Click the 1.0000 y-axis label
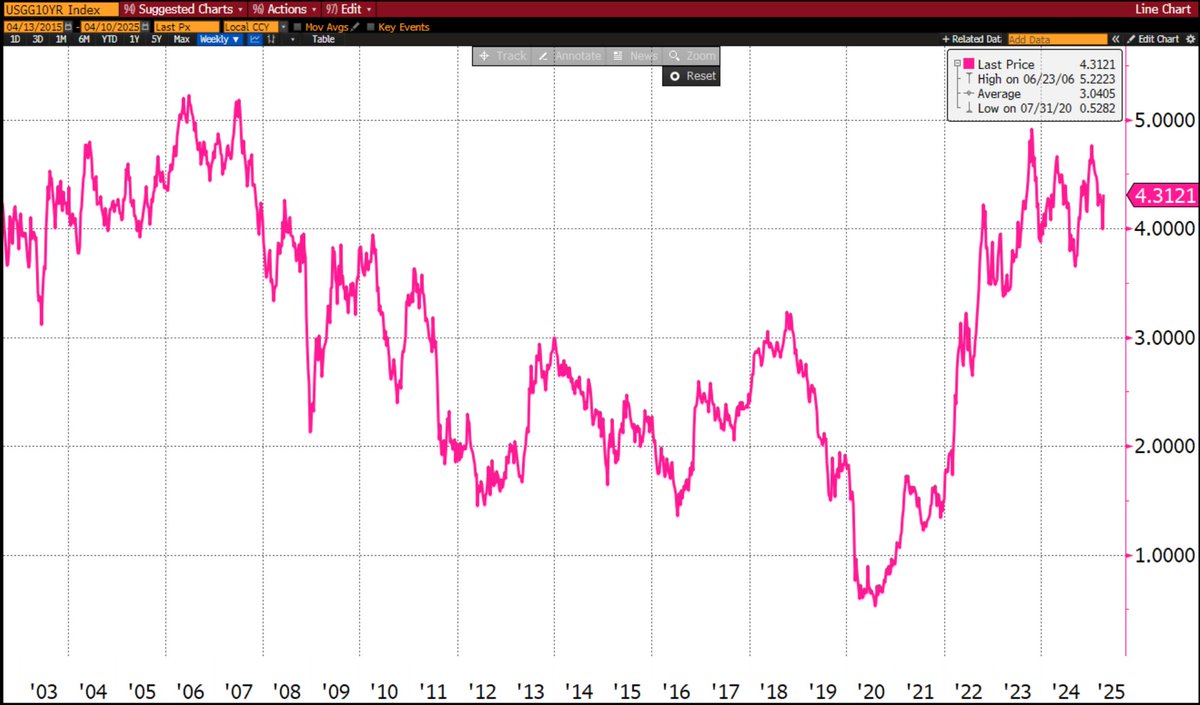Image resolution: width=1200 pixels, height=705 pixels. [1164, 555]
